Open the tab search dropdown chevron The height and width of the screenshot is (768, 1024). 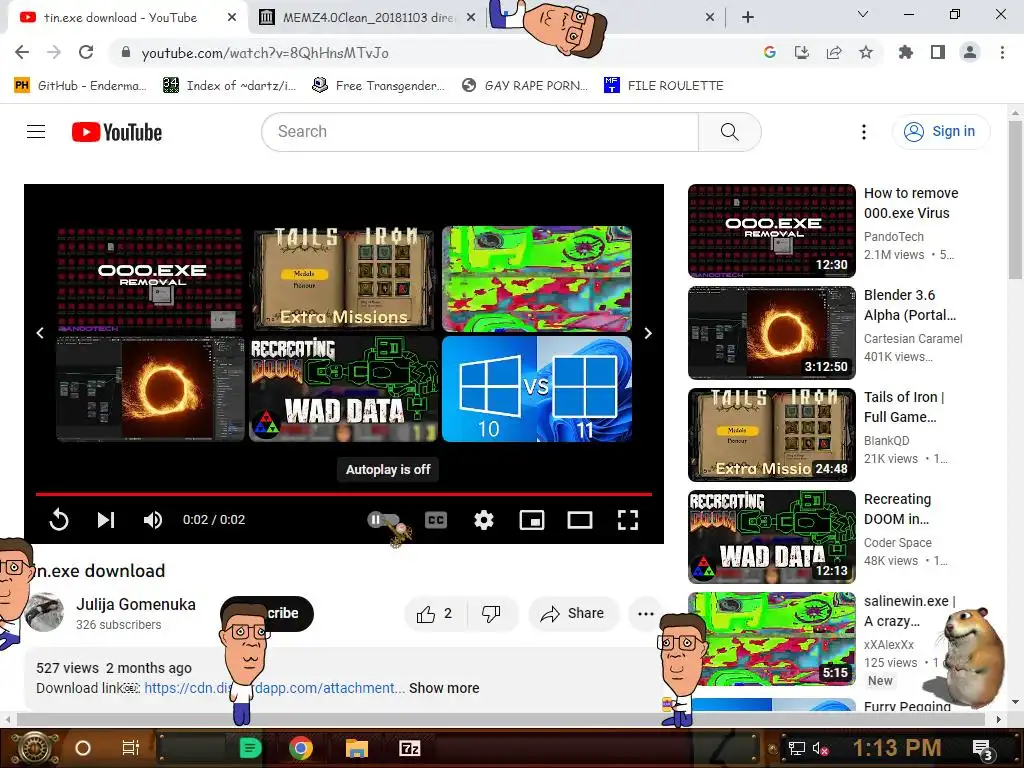click(x=863, y=14)
